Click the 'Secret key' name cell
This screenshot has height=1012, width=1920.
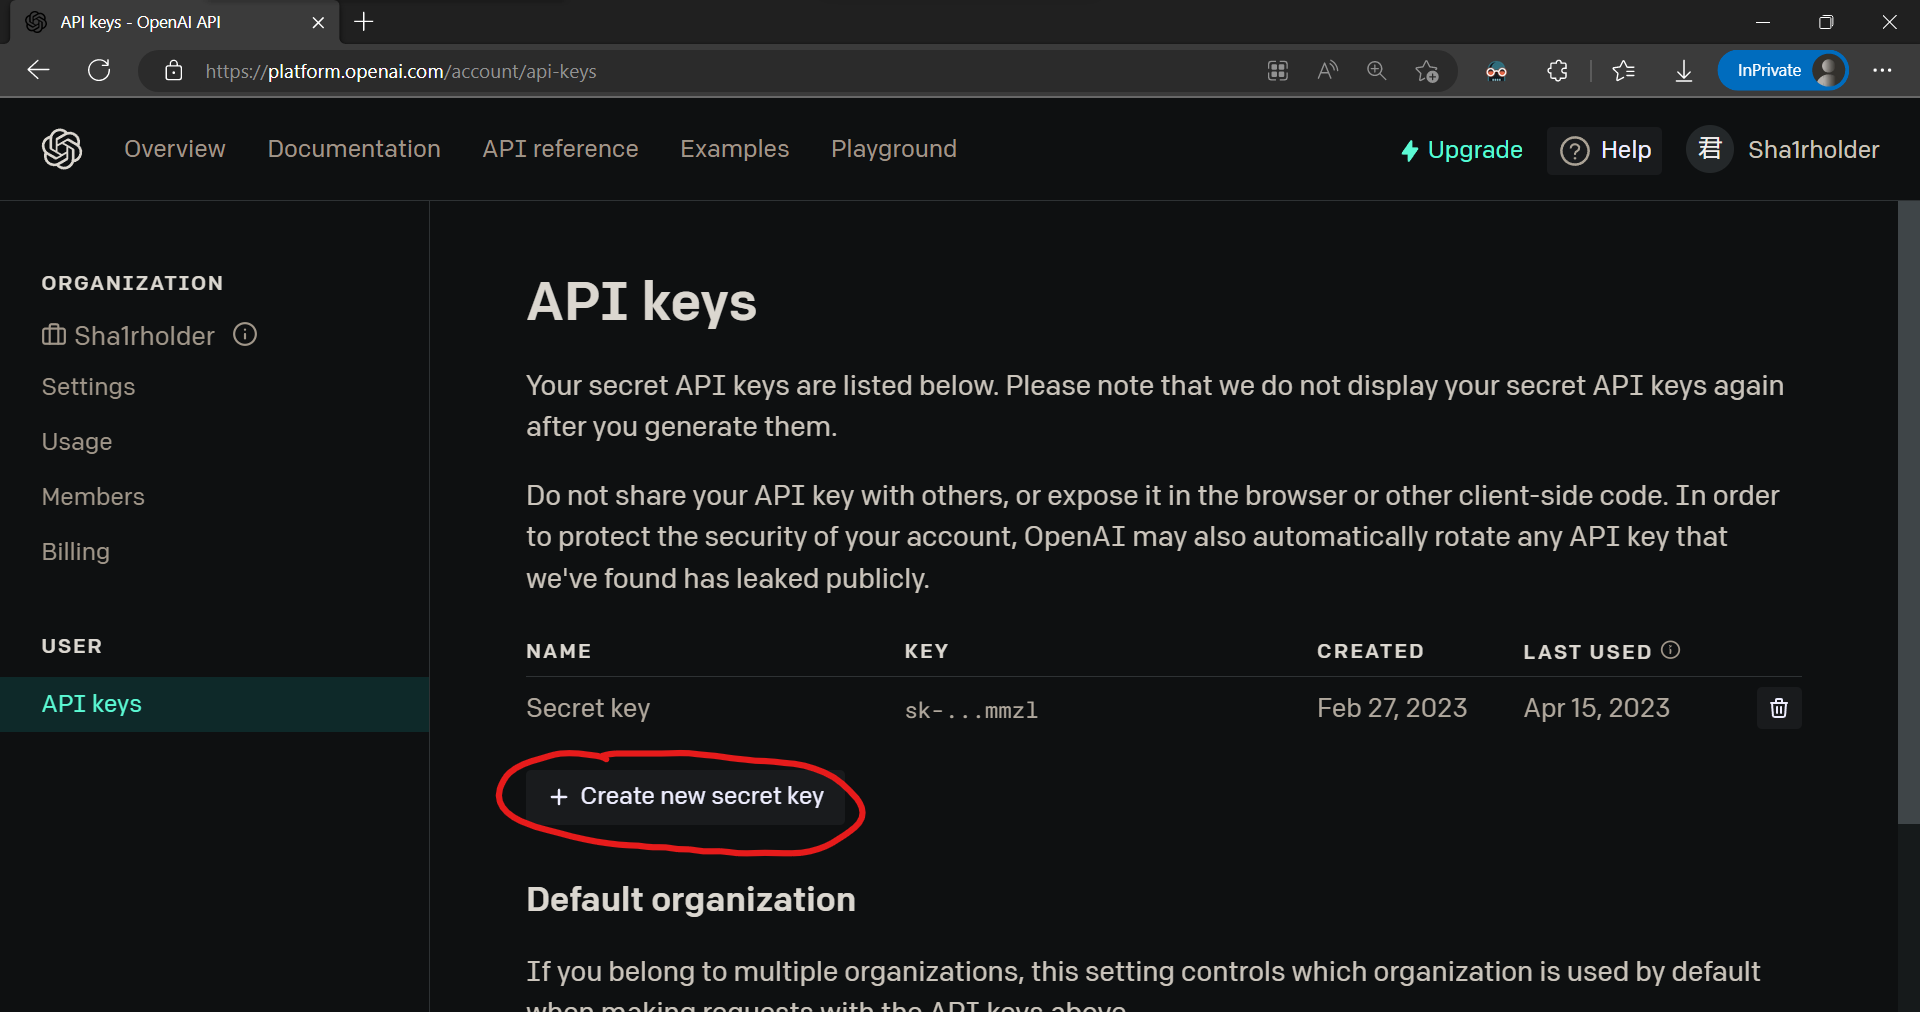pyautogui.click(x=588, y=708)
